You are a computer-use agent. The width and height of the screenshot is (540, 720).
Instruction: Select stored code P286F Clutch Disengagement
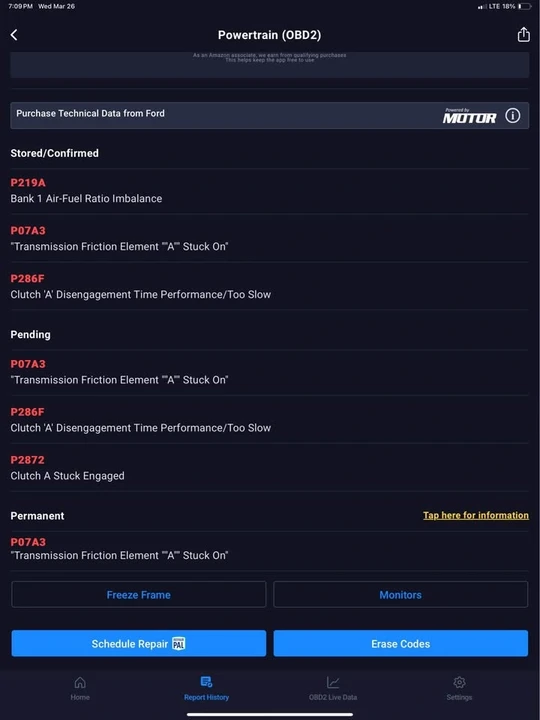tap(270, 287)
